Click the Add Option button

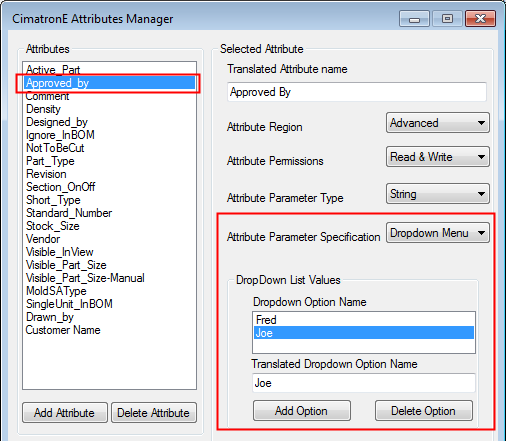(x=302, y=411)
